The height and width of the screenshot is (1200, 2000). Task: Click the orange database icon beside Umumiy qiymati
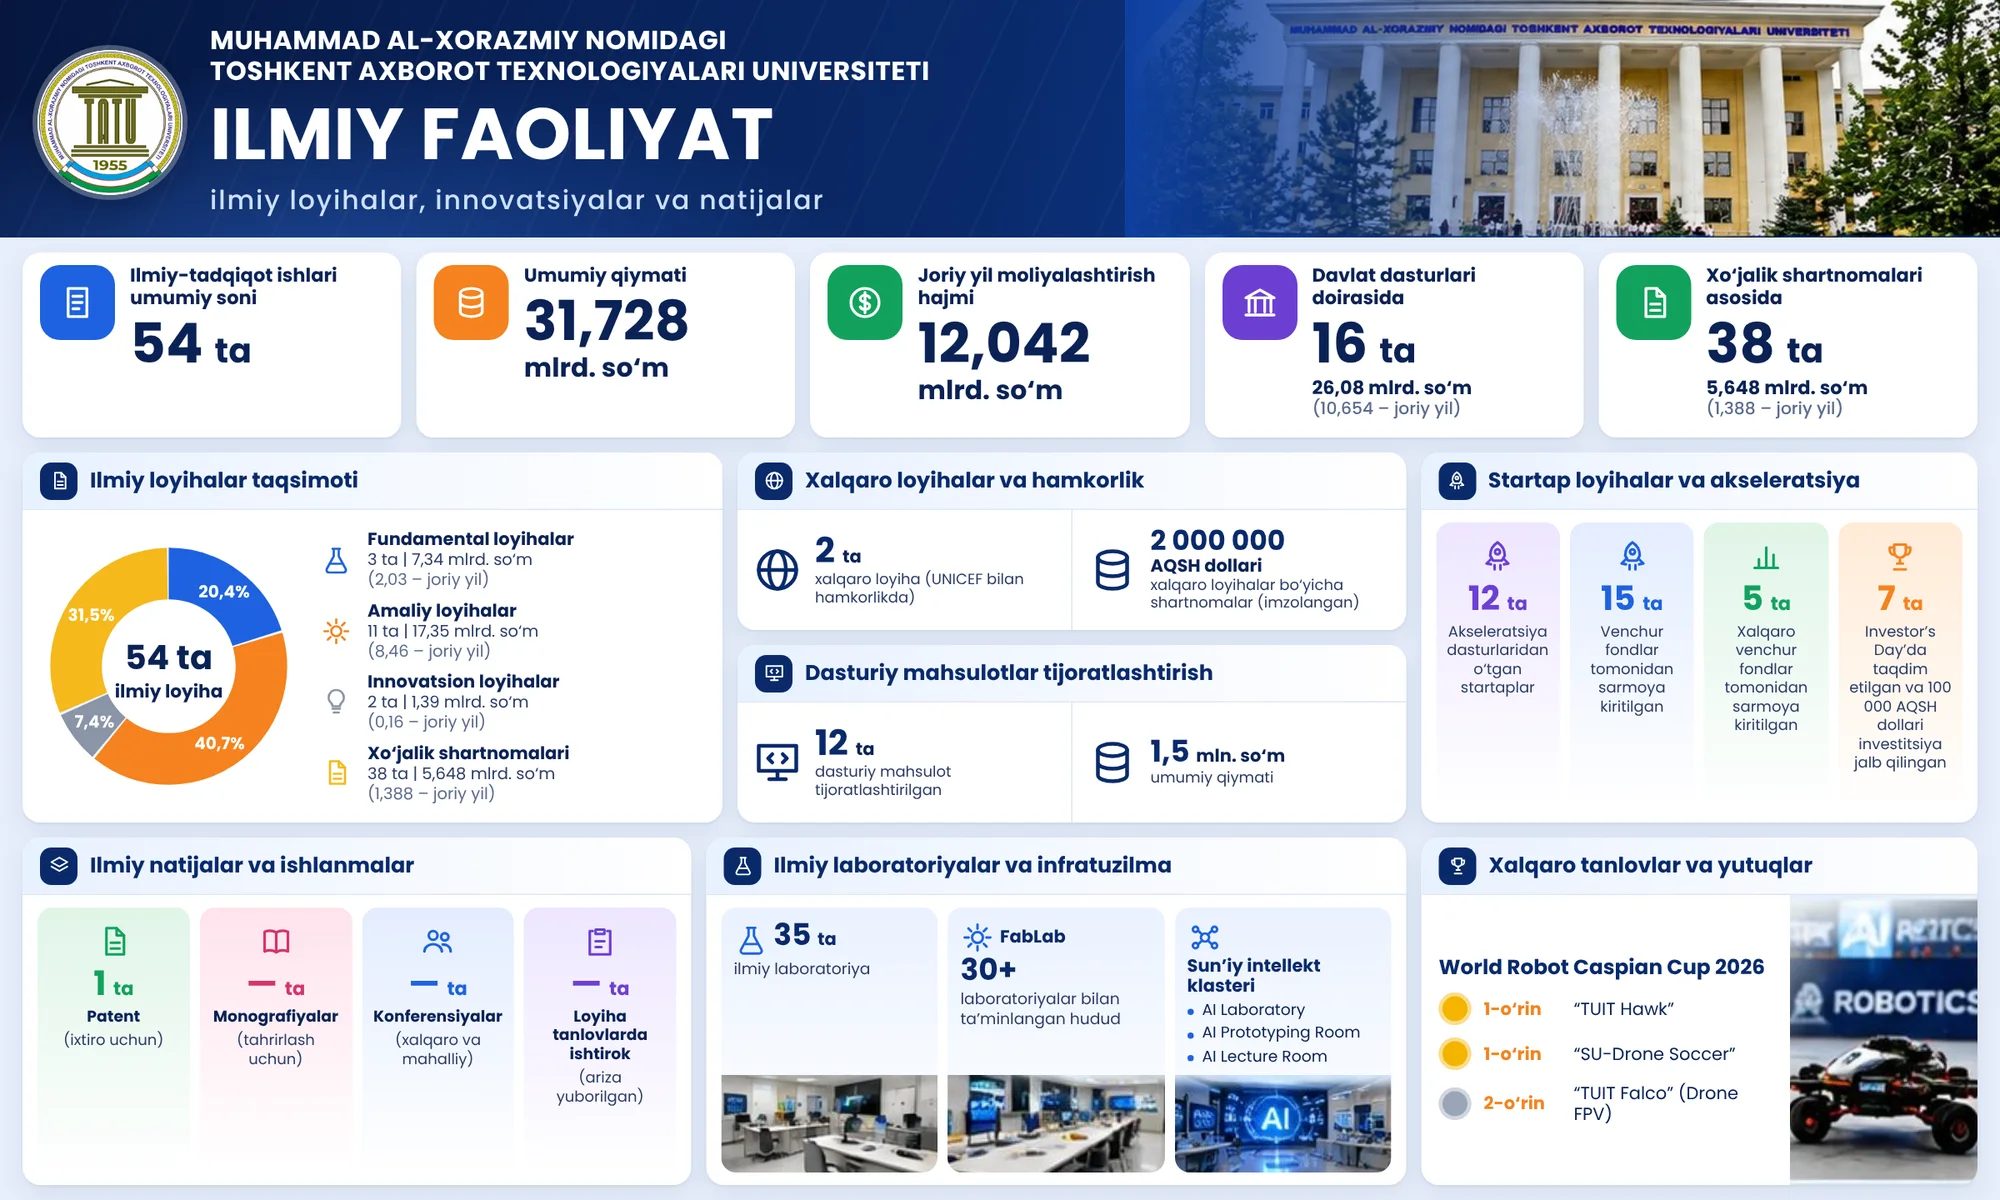471,302
